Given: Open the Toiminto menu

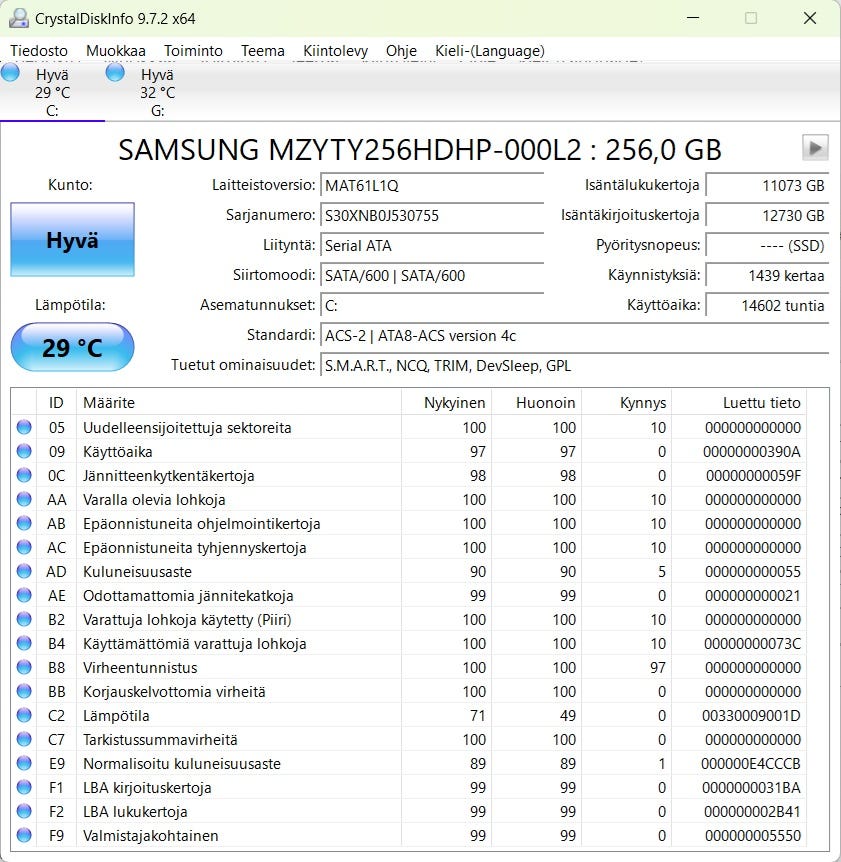Looking at the screenshot, I should (x=193, y=51).
